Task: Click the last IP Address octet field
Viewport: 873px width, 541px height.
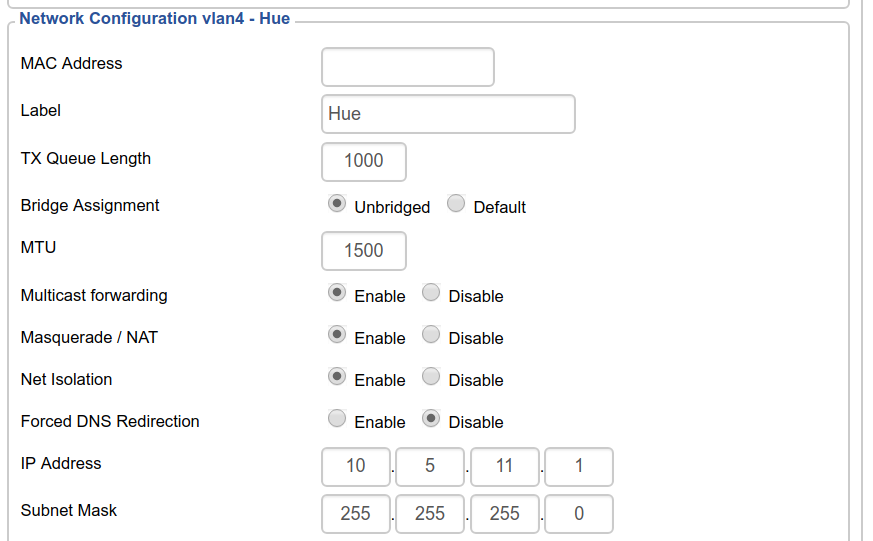Action: coord(579,466)
